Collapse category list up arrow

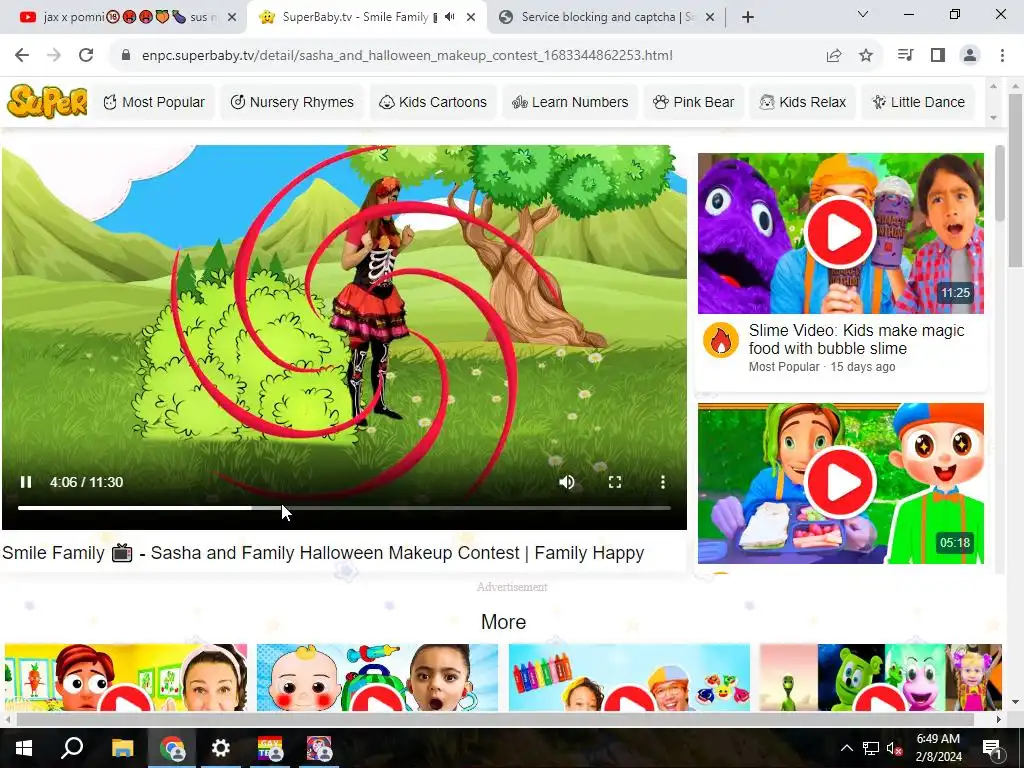993,86
